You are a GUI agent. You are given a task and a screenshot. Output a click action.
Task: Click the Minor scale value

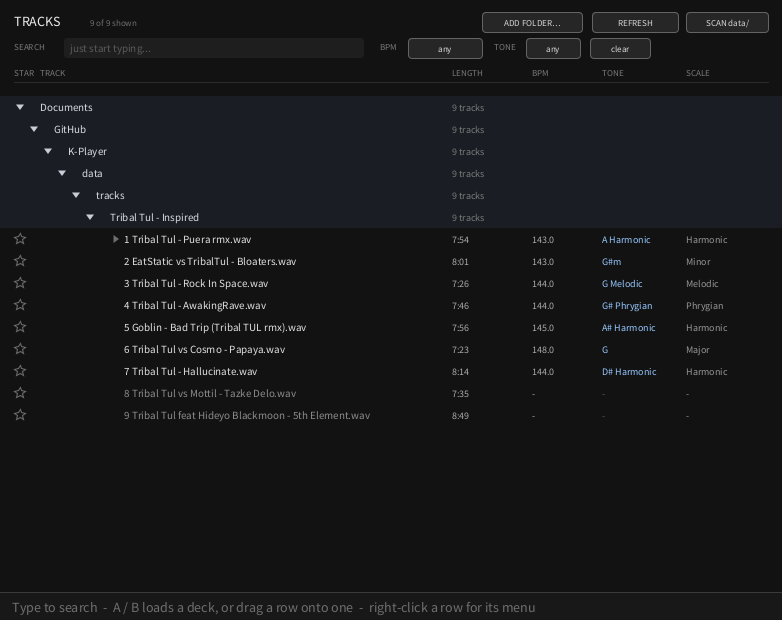[698, 261]
